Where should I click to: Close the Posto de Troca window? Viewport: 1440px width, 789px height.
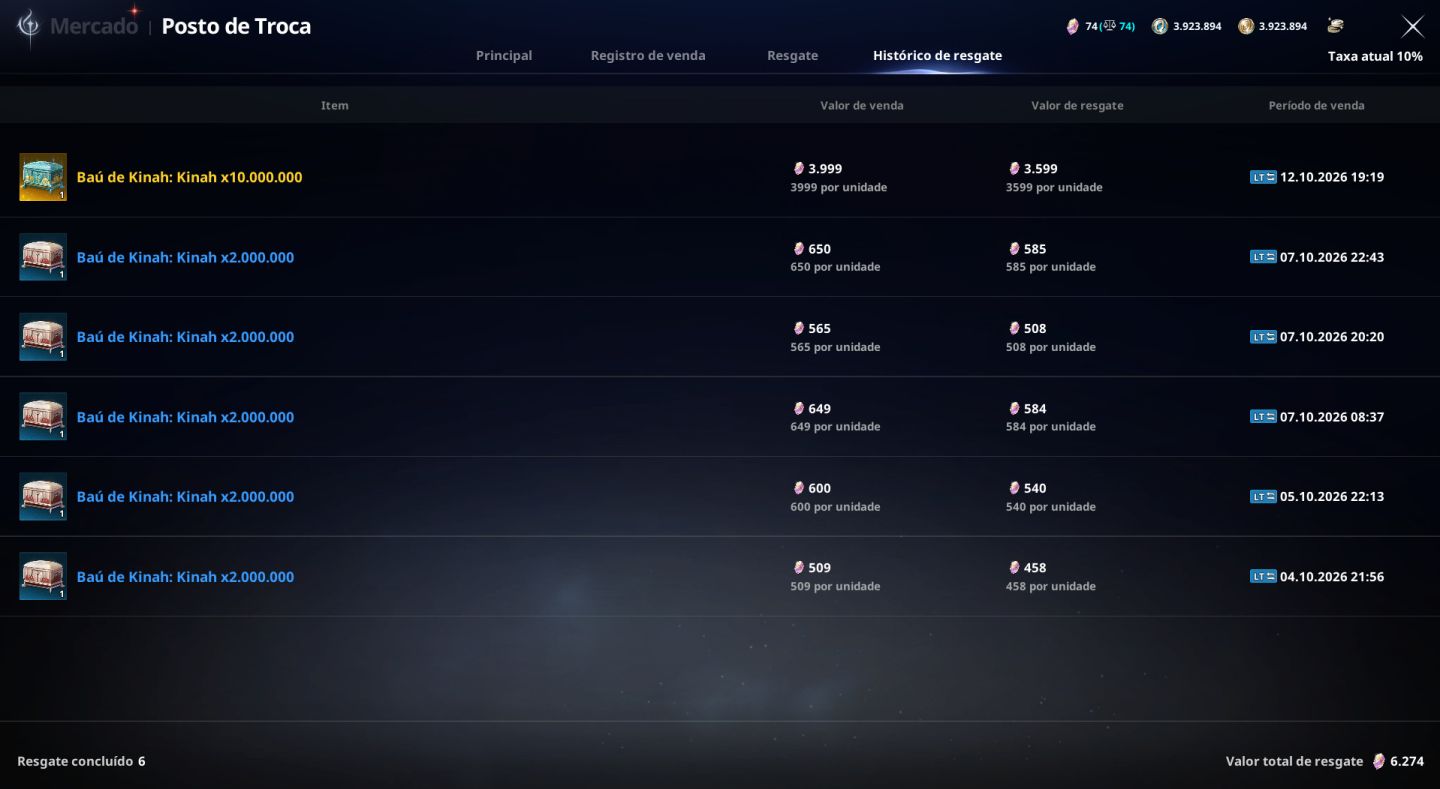[x=1412, y=27]
